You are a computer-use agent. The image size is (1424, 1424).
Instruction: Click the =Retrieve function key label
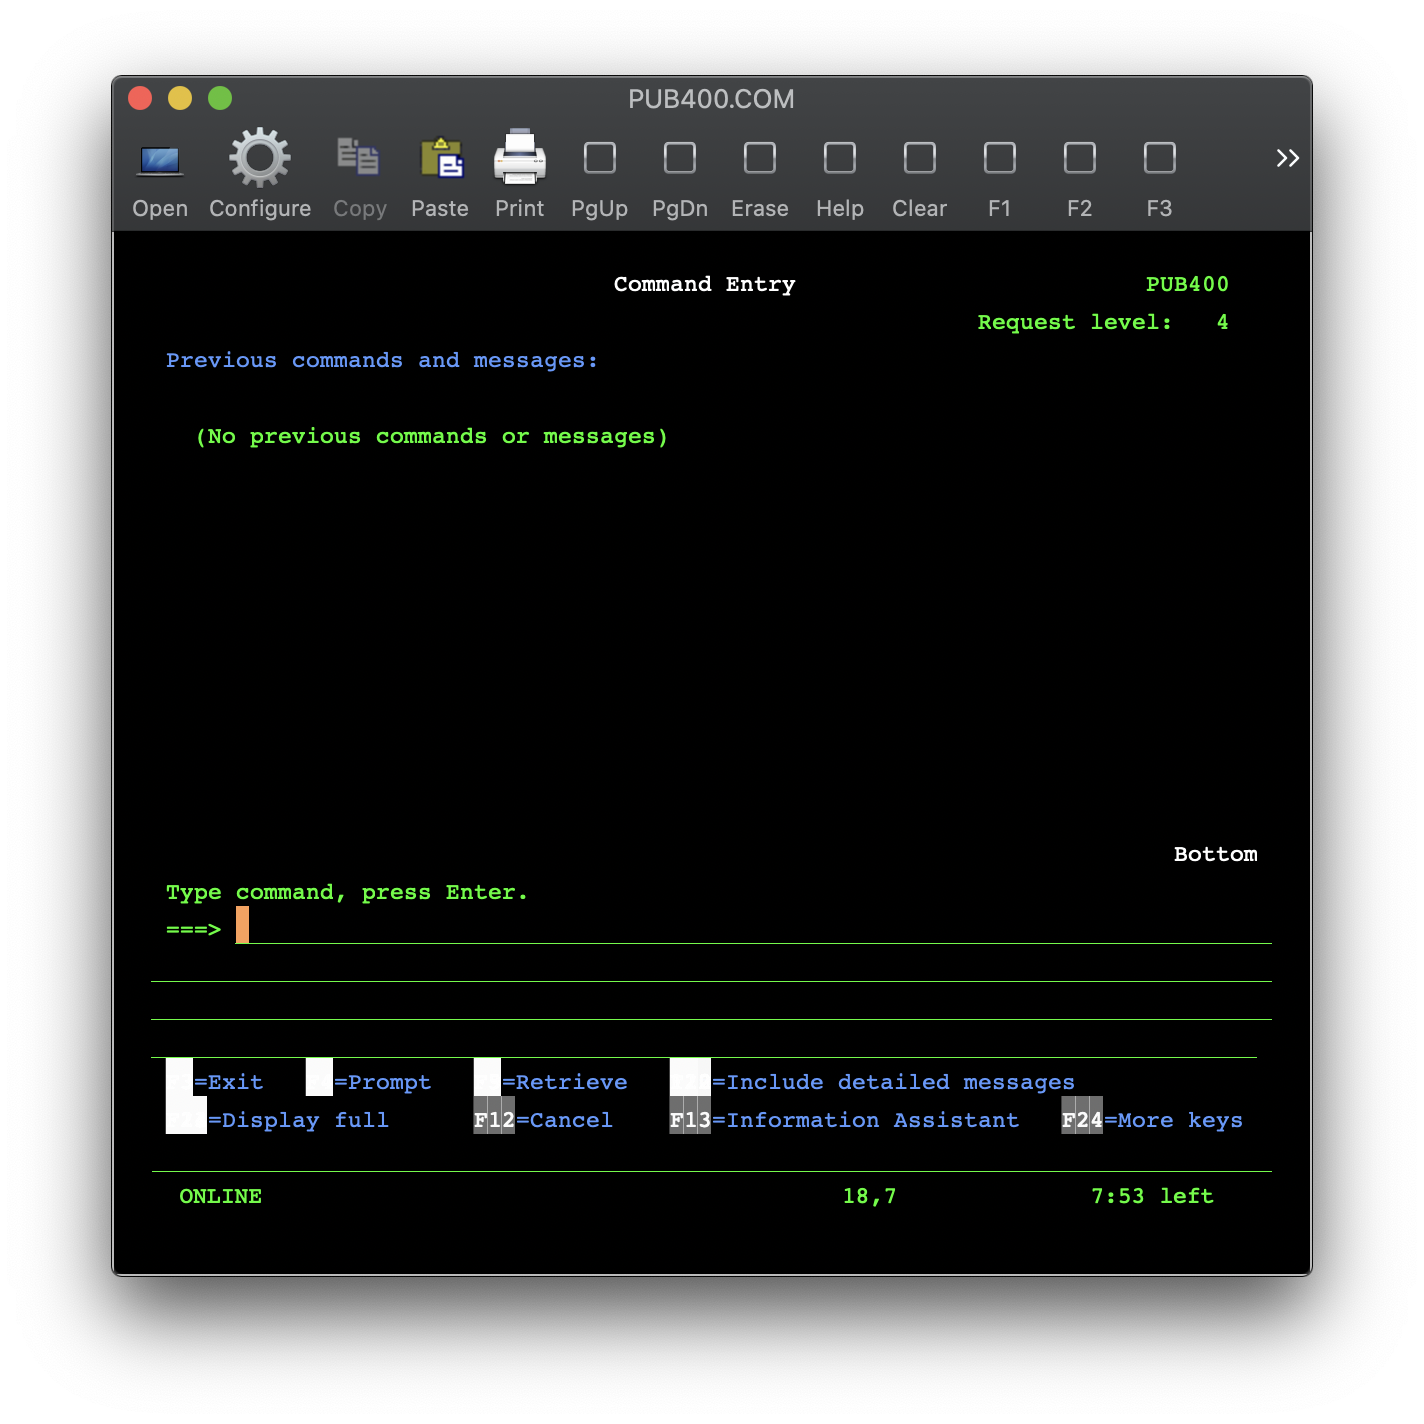click(x=565, y=1082)
